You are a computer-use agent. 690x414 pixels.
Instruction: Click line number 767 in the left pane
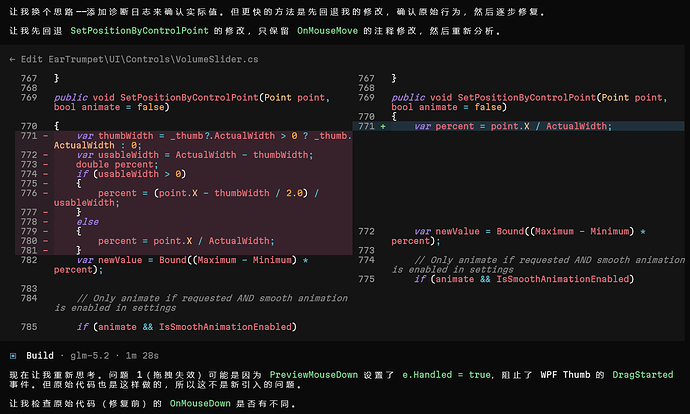(29, 78)
